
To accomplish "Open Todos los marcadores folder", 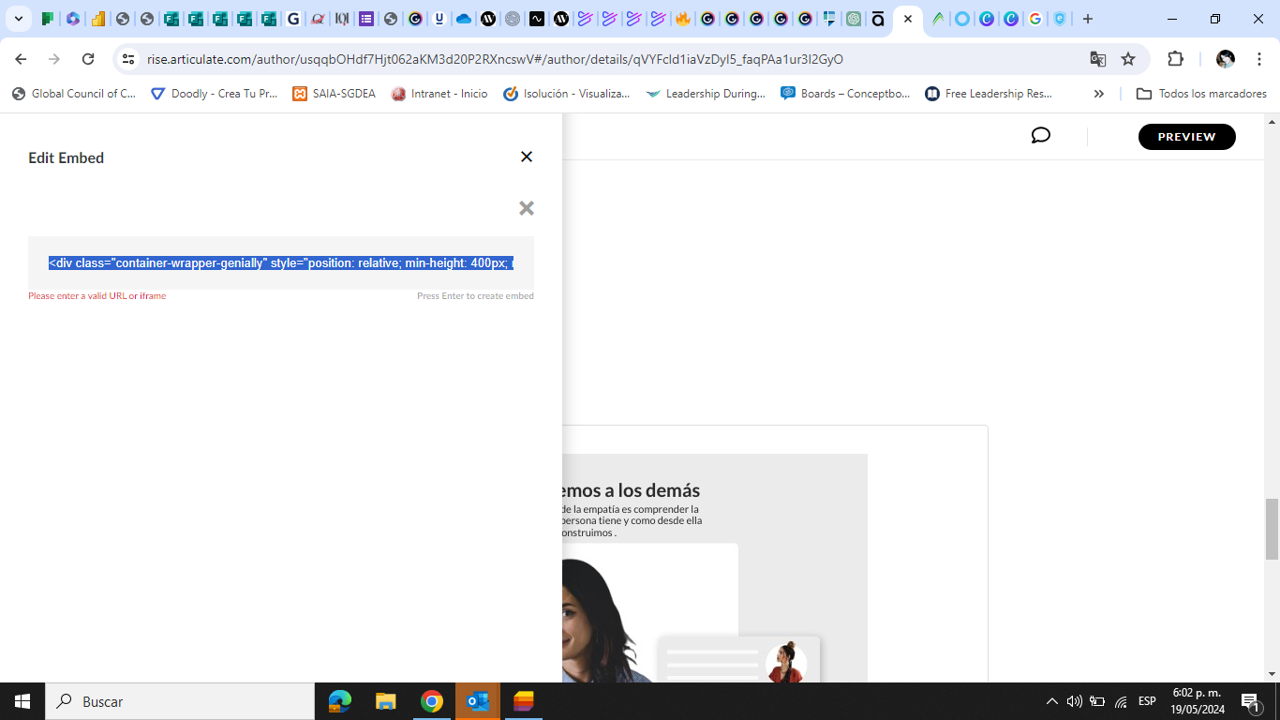I will [1201, 94].
